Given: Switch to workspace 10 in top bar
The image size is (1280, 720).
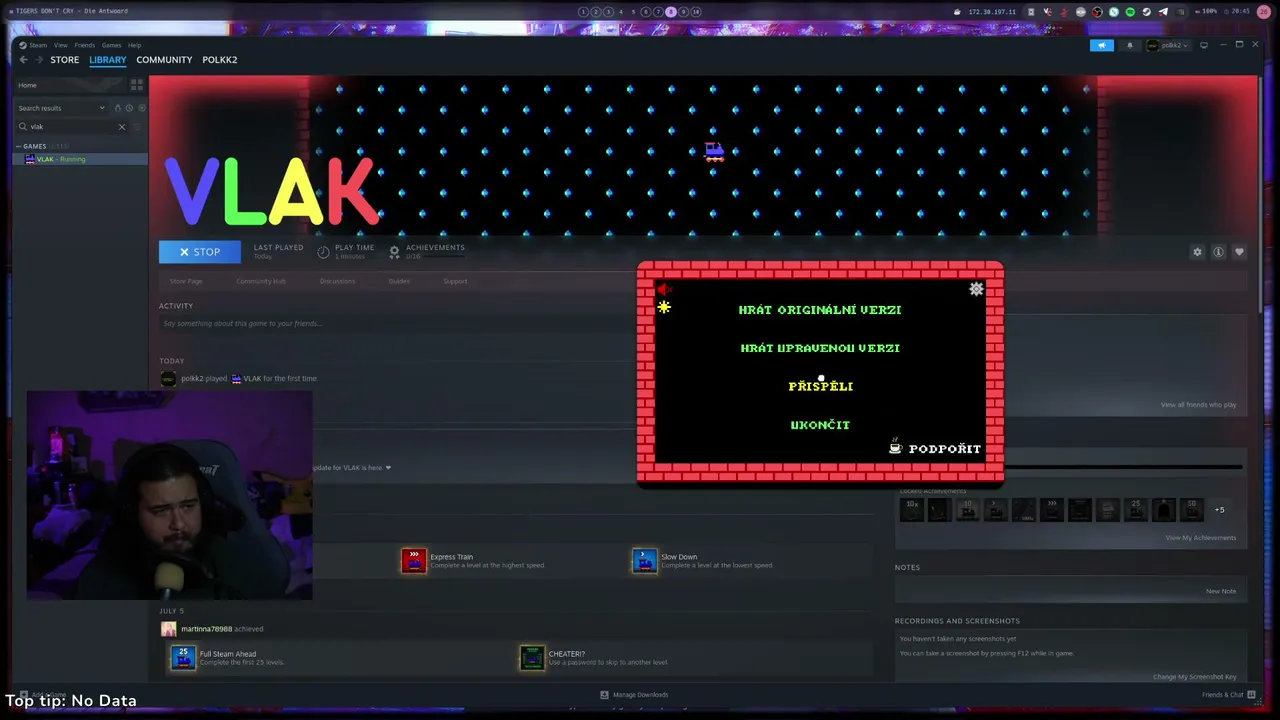Looking at the screenshot, I should tap(696, 12).
